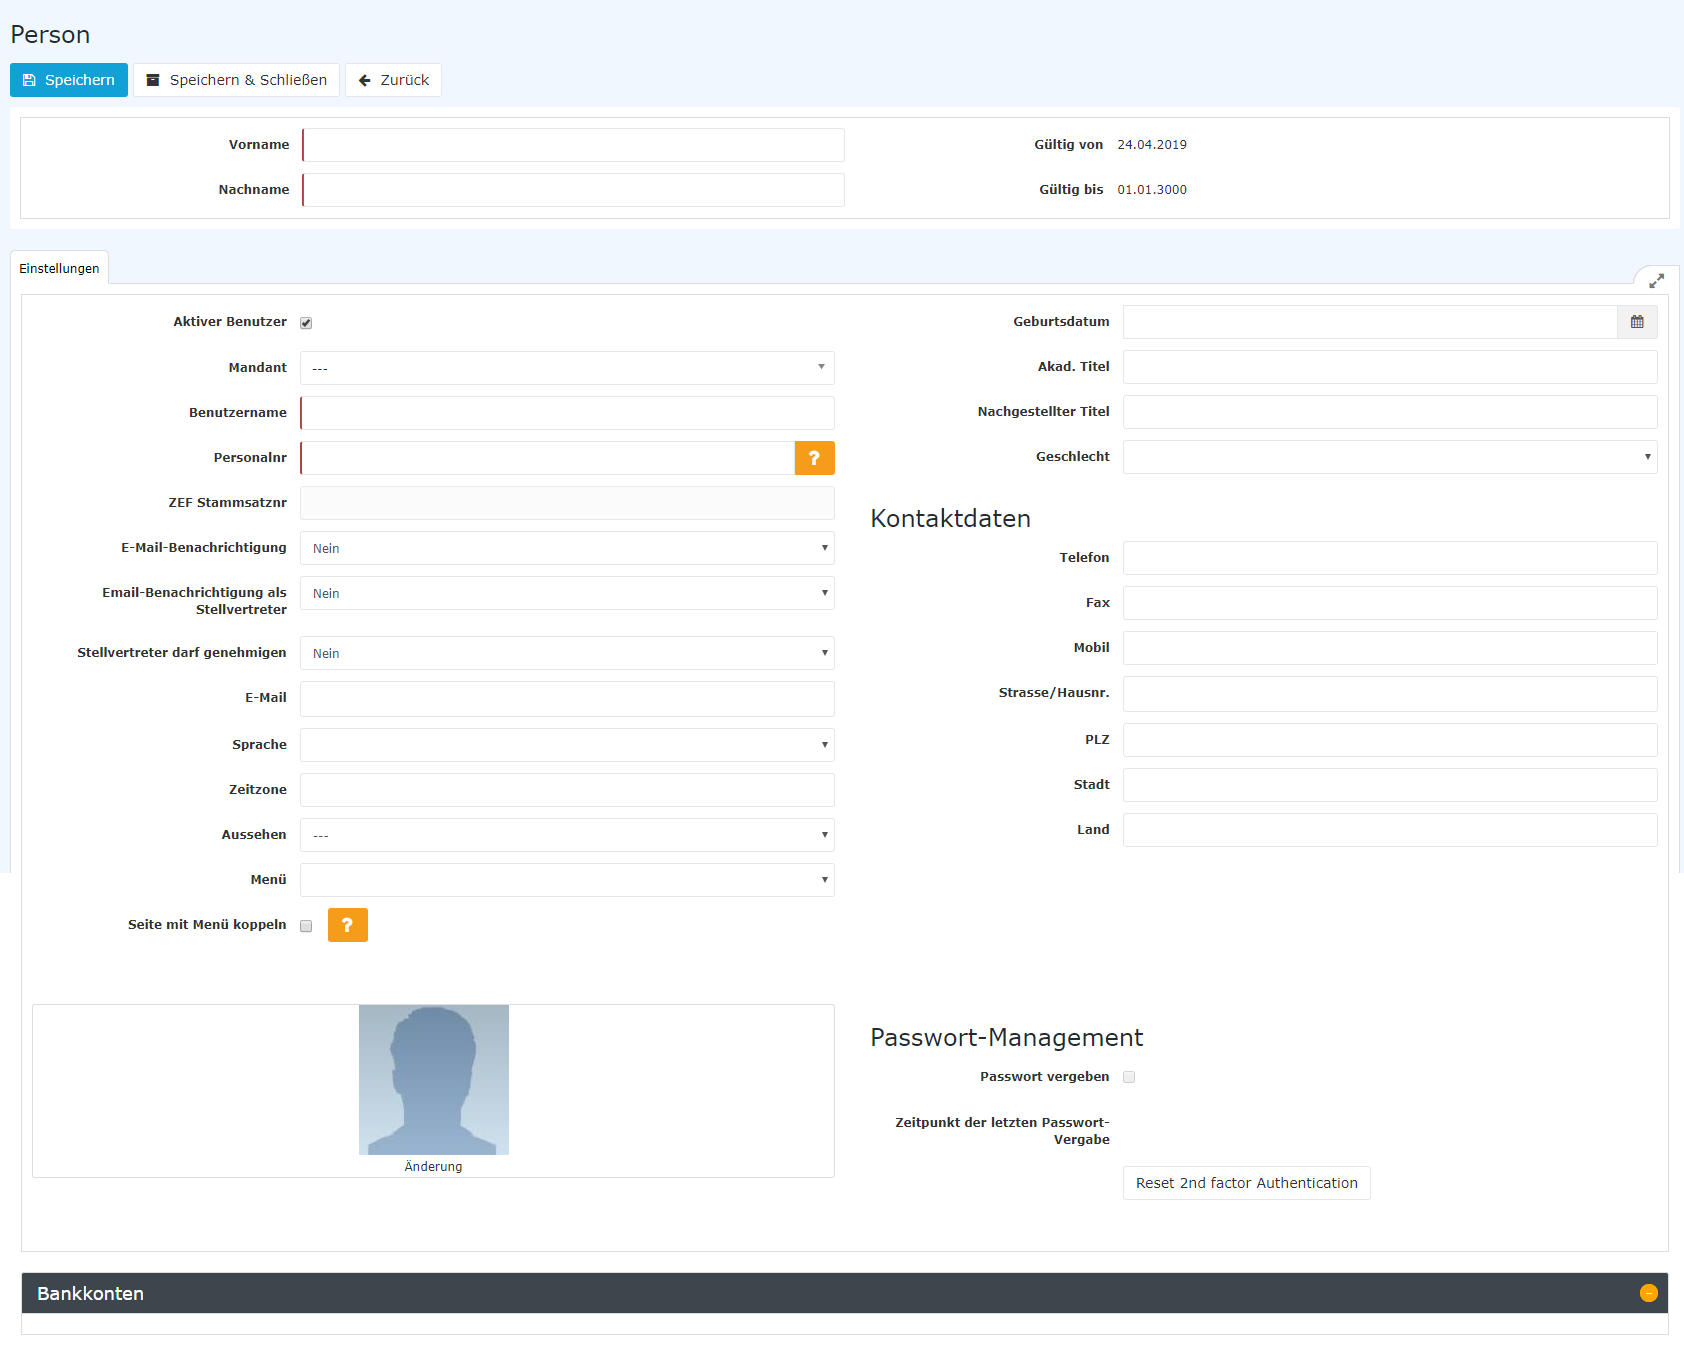Click the Speichern button with the floppy disk icon
This screenshot has height=1364, width=1684.
pos(69,80)
